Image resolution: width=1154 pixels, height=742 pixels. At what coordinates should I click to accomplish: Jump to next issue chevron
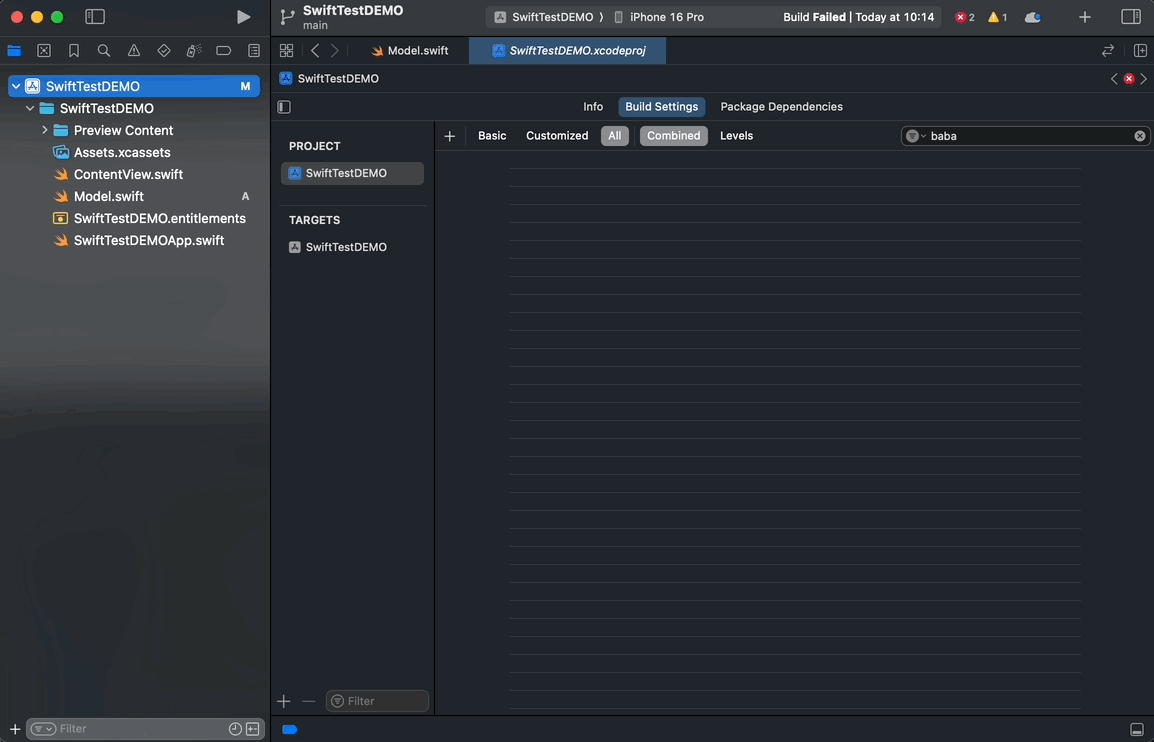pyautogui.click(x=1143, y=79)
